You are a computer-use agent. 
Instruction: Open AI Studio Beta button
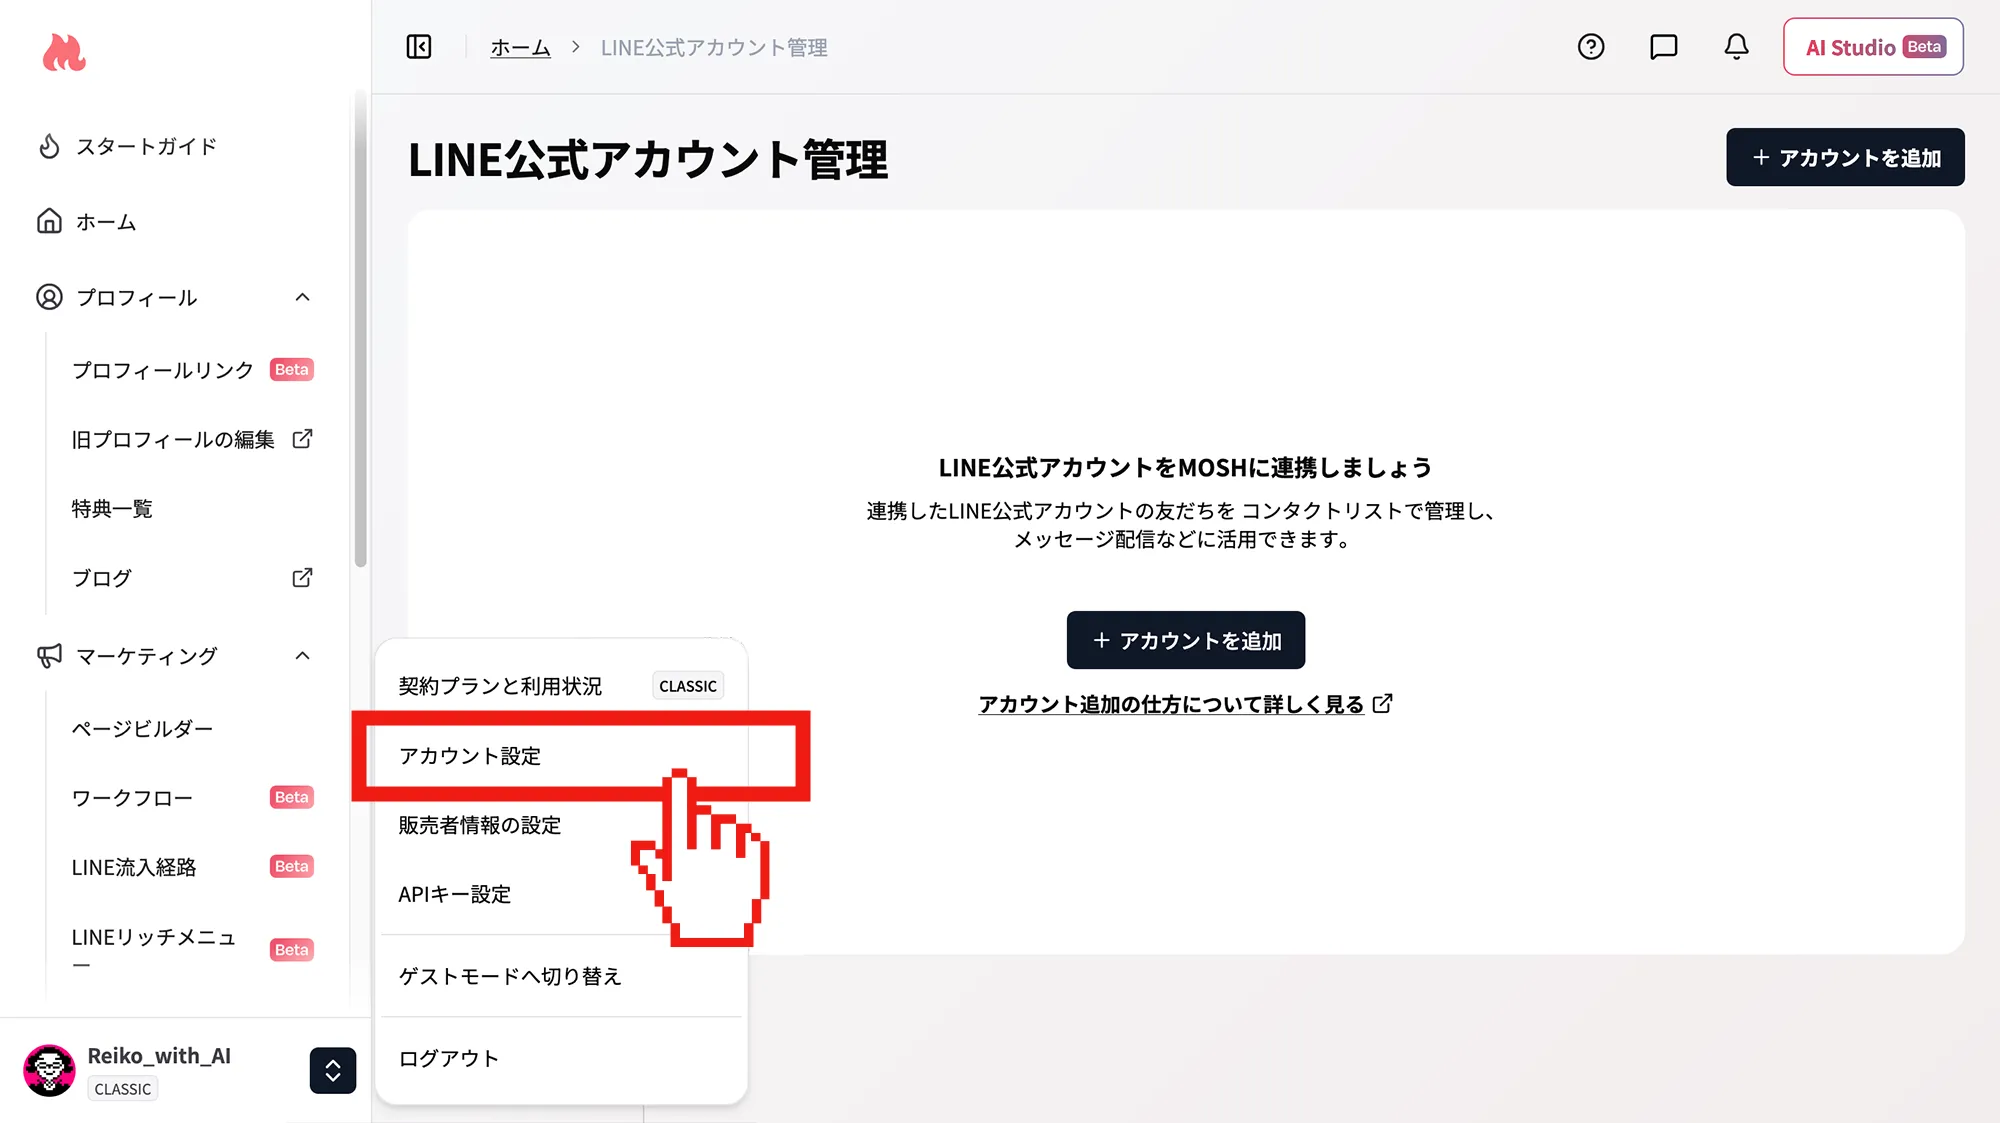[1873, 47]
